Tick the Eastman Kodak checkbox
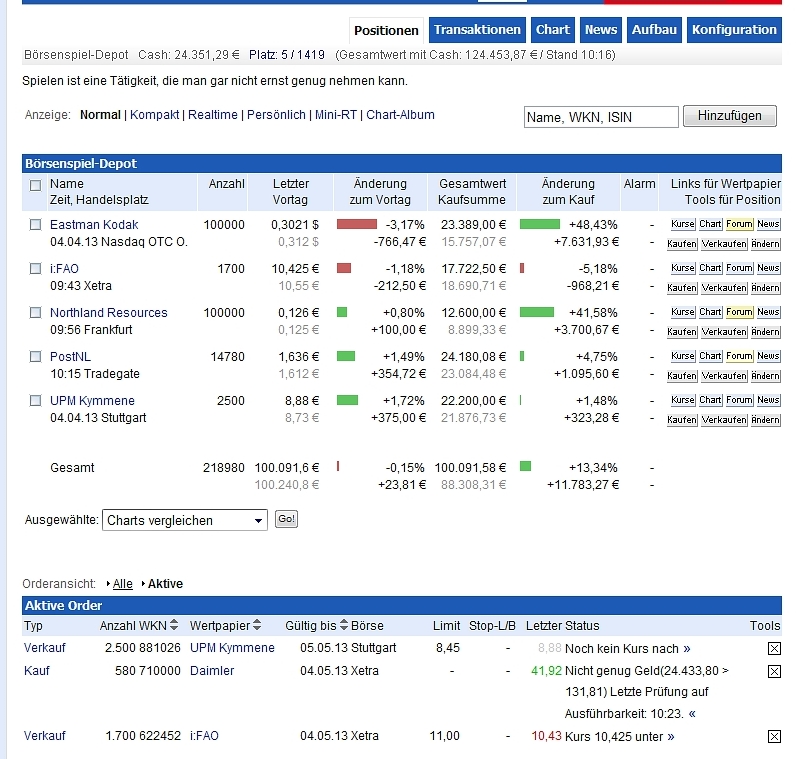Image resolution: width=796 pixels, height=759 pixels. [x=36, y=225]
